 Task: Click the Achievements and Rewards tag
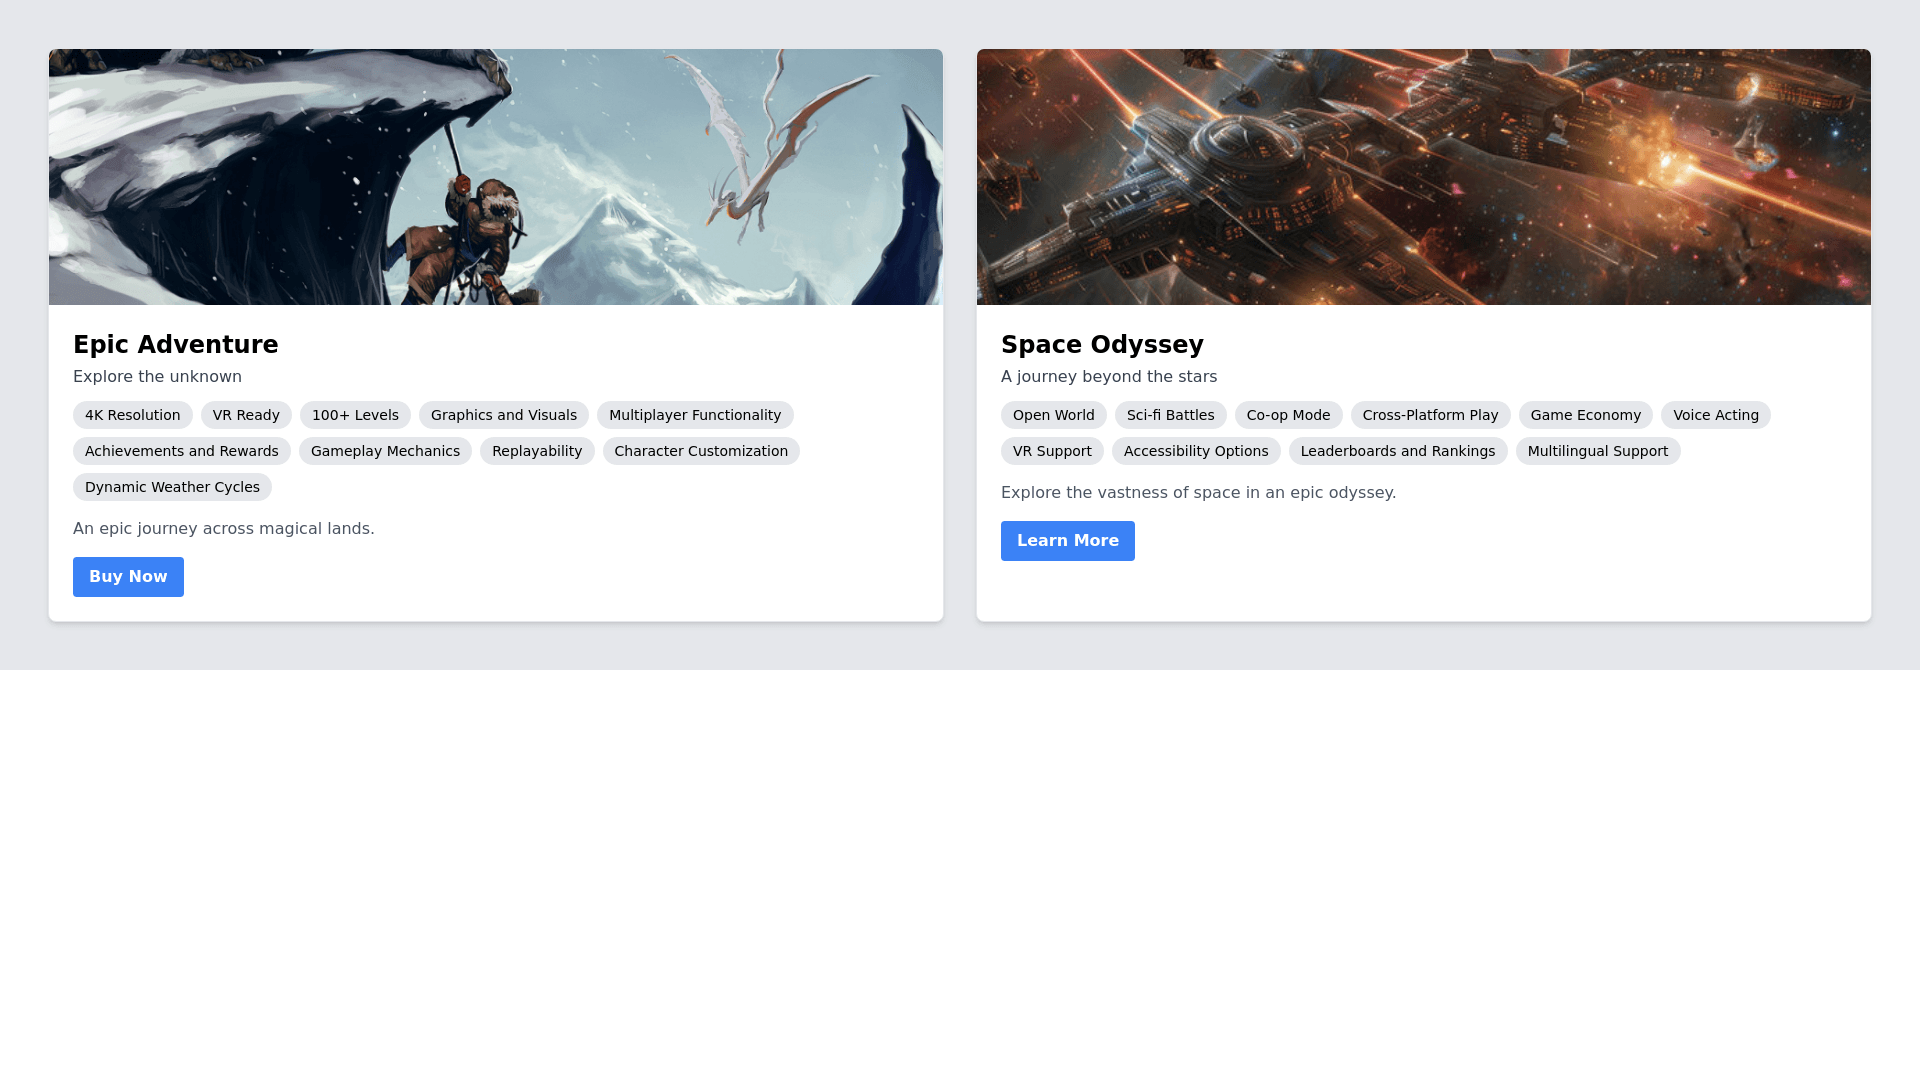(x=181, y=451)
